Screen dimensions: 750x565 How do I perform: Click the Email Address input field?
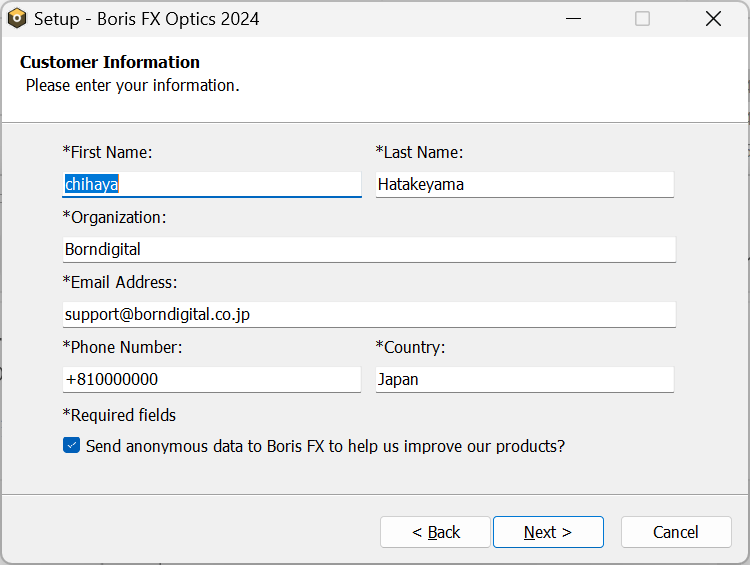[x=369, y=314]
